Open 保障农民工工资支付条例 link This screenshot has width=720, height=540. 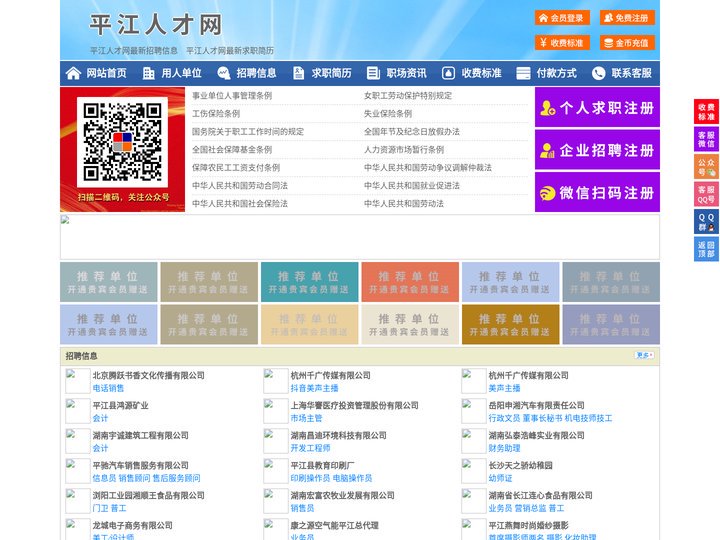236,168
